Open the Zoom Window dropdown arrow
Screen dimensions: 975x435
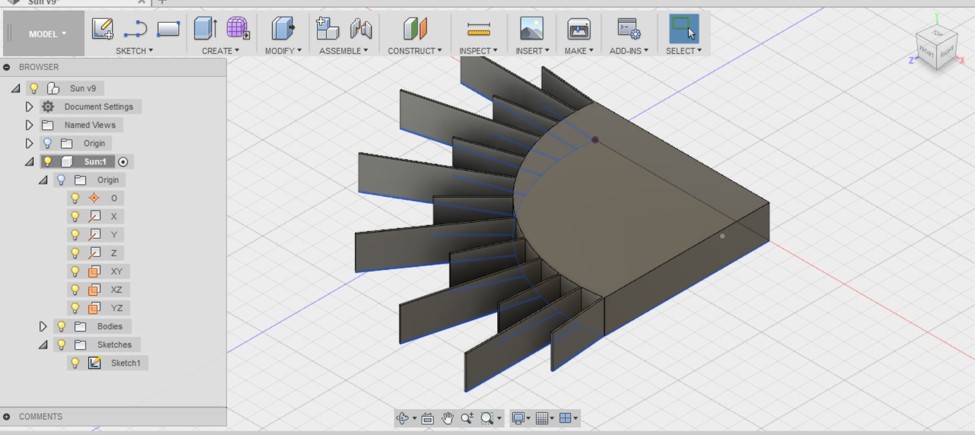coord(499,419)
